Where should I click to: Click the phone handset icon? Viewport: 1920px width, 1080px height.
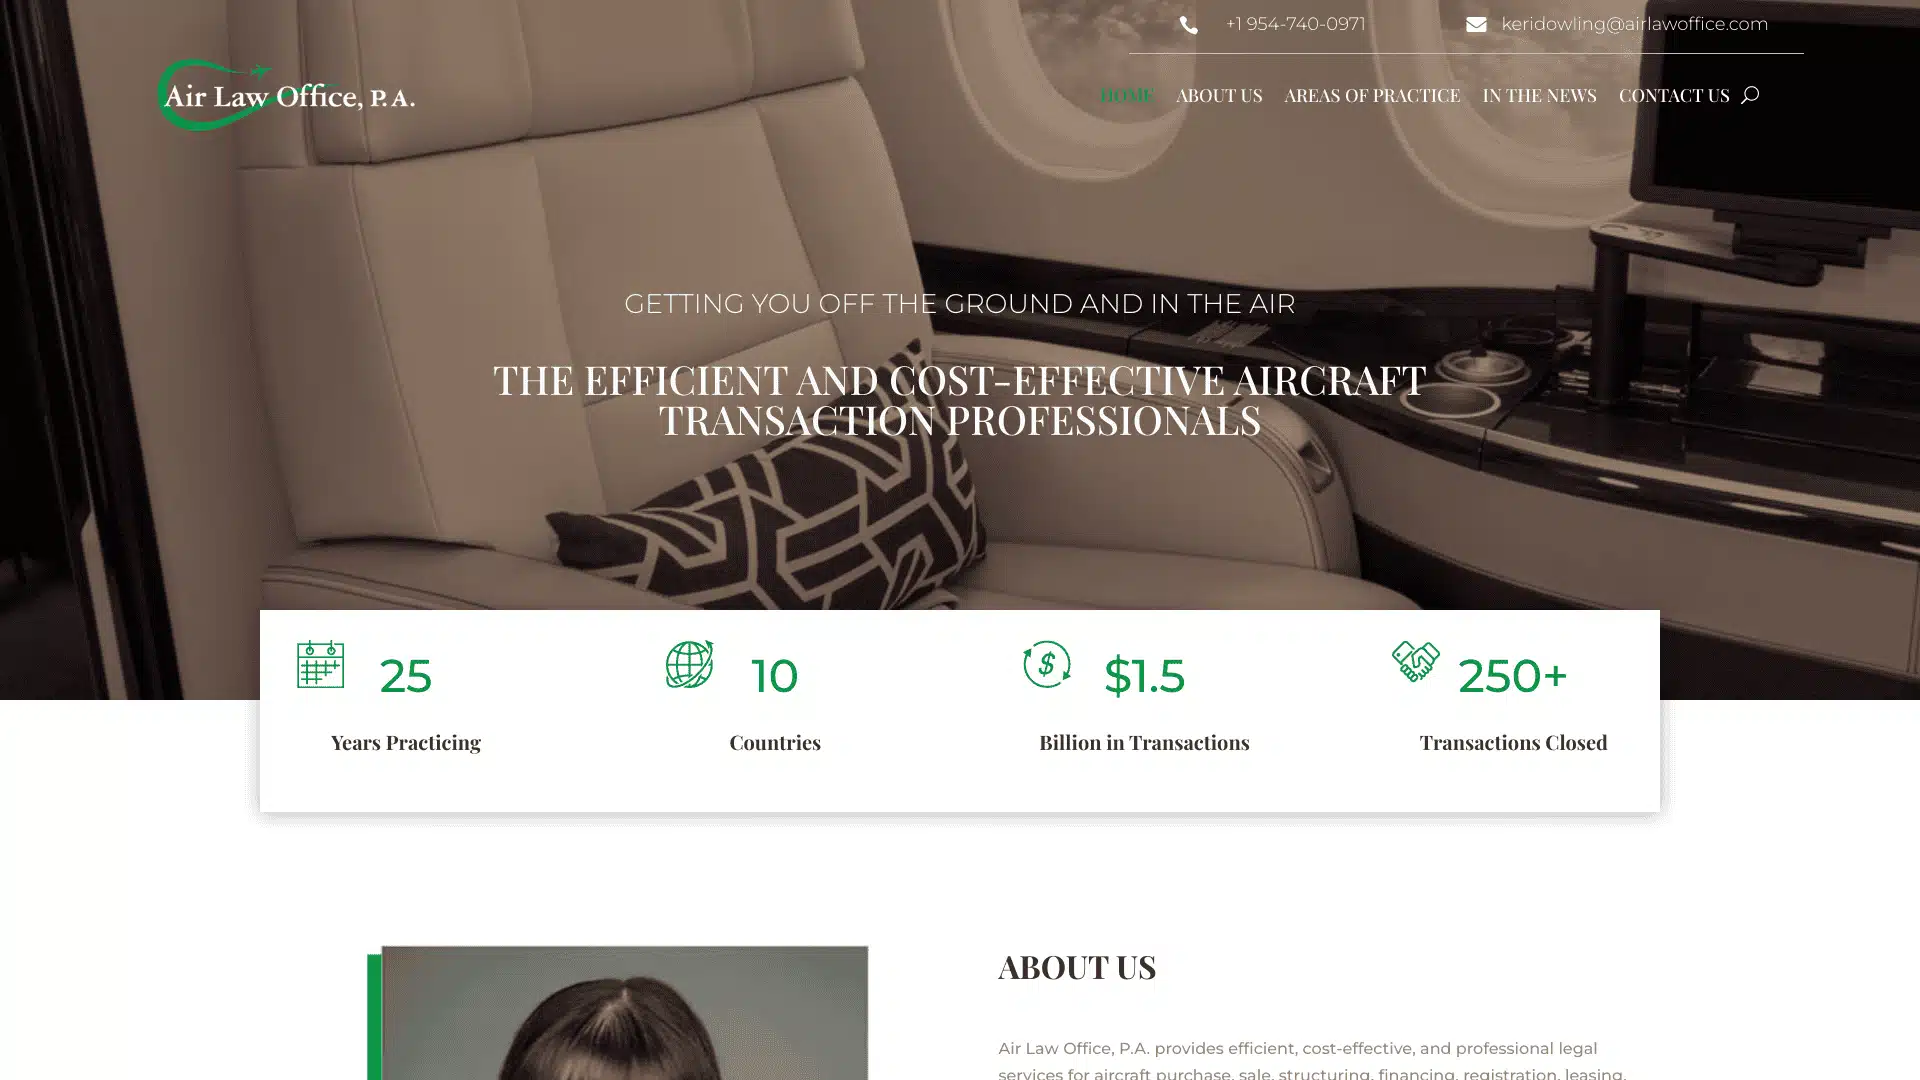pyautogui.click(x=1188, y=25)
